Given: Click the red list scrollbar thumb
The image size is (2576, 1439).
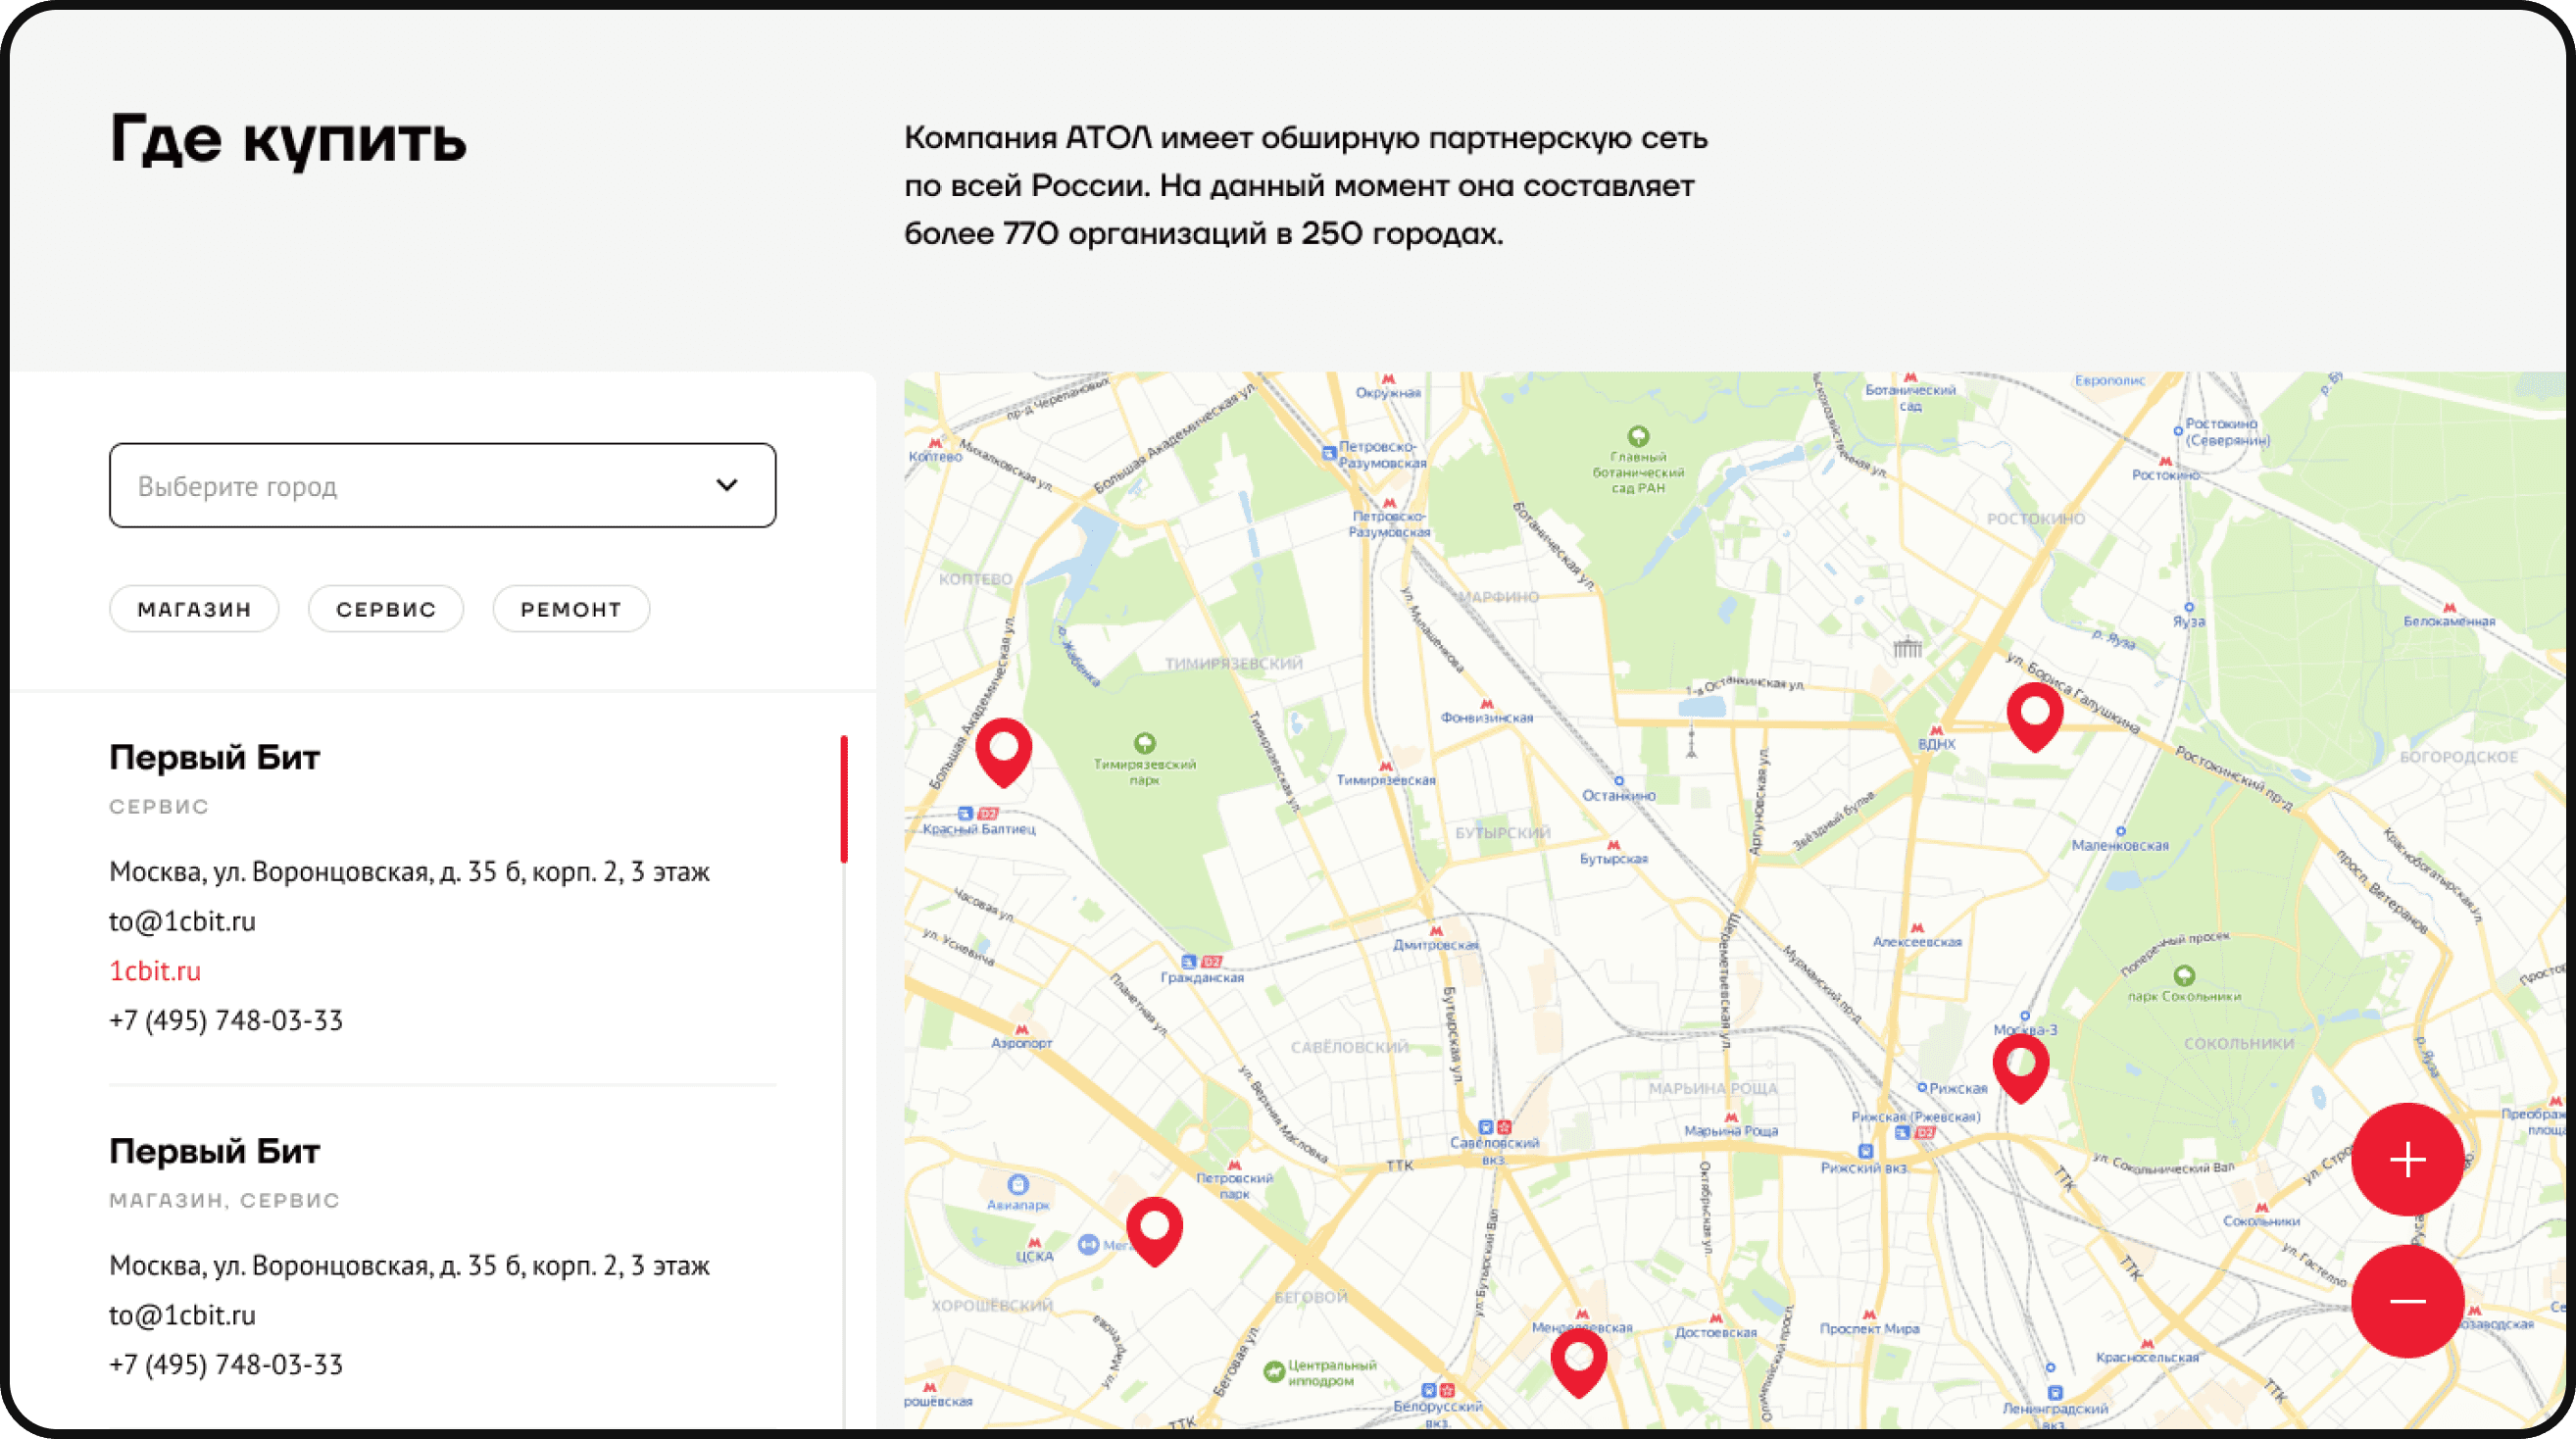Looking at the screenshot, I should point(844,798).
